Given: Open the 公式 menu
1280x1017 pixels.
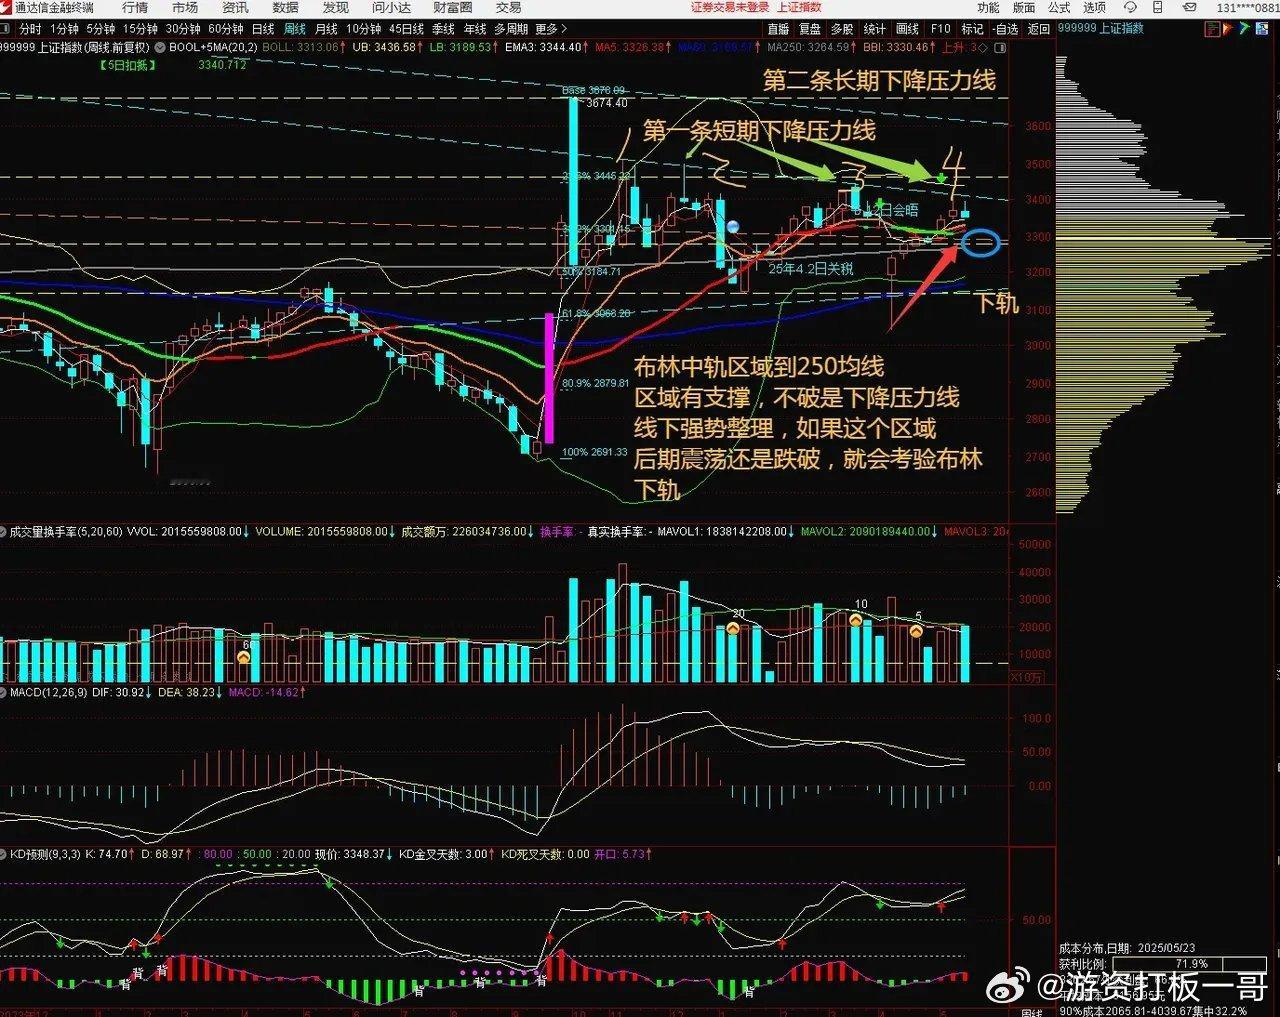Looking at the screenshot, I should click(1059, 7).
